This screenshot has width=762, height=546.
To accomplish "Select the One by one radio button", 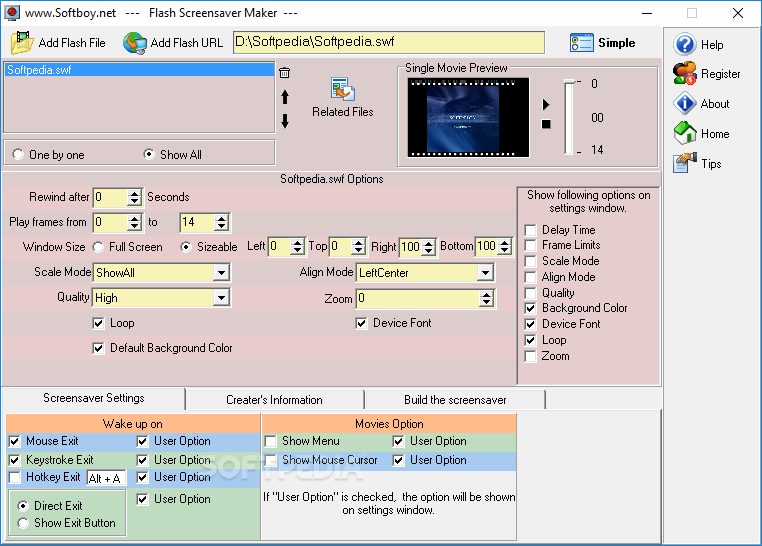I will 18,154.
